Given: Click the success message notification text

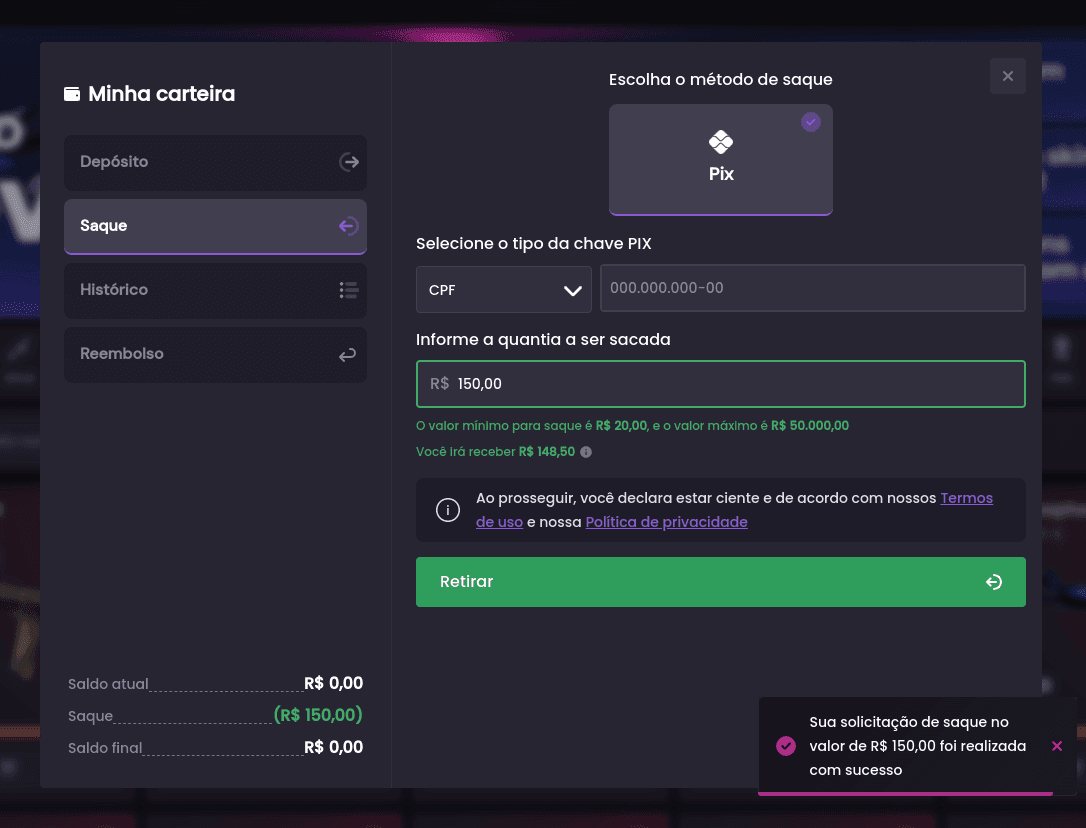Looking at the screenshot, I should pos(918,746).
